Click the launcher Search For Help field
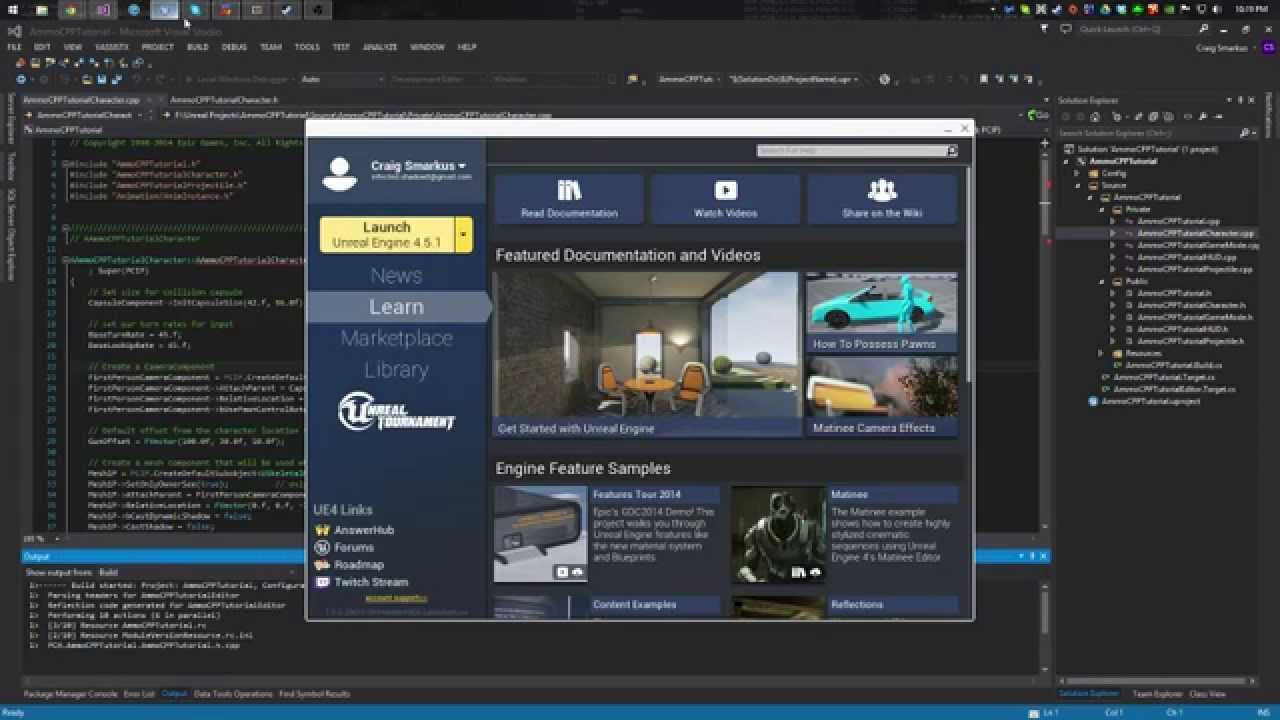The image size is (1280, 720). [851, 151]
